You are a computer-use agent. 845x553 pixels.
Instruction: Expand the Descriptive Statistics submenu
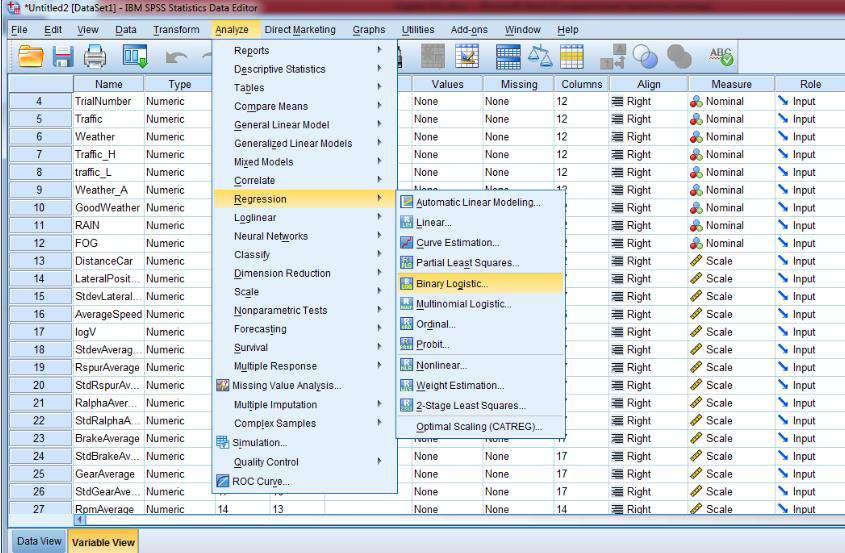[x=379, y=69]
